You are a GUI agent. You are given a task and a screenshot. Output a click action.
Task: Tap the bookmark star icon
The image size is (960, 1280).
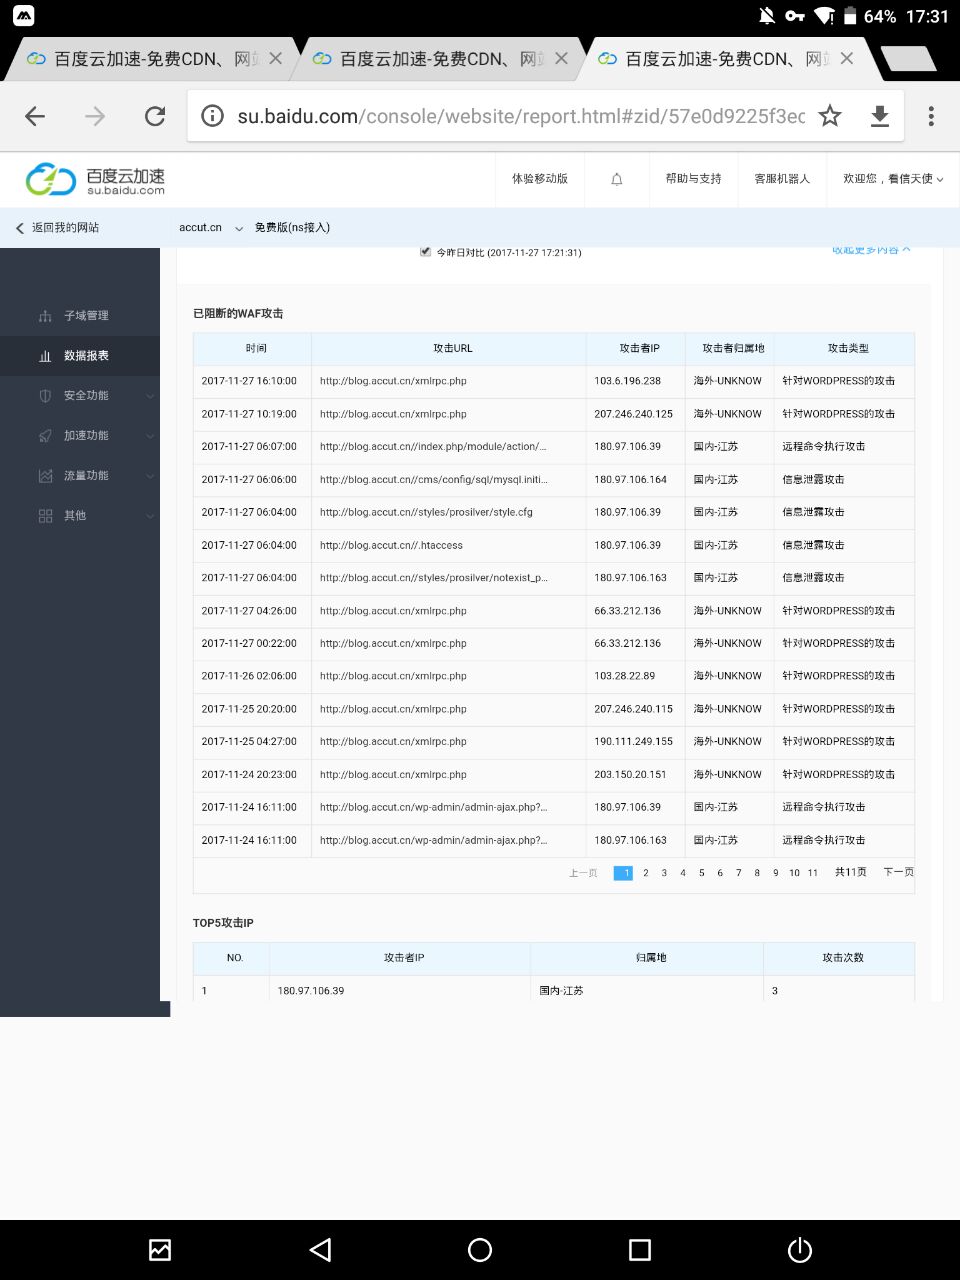click(830, 117)
